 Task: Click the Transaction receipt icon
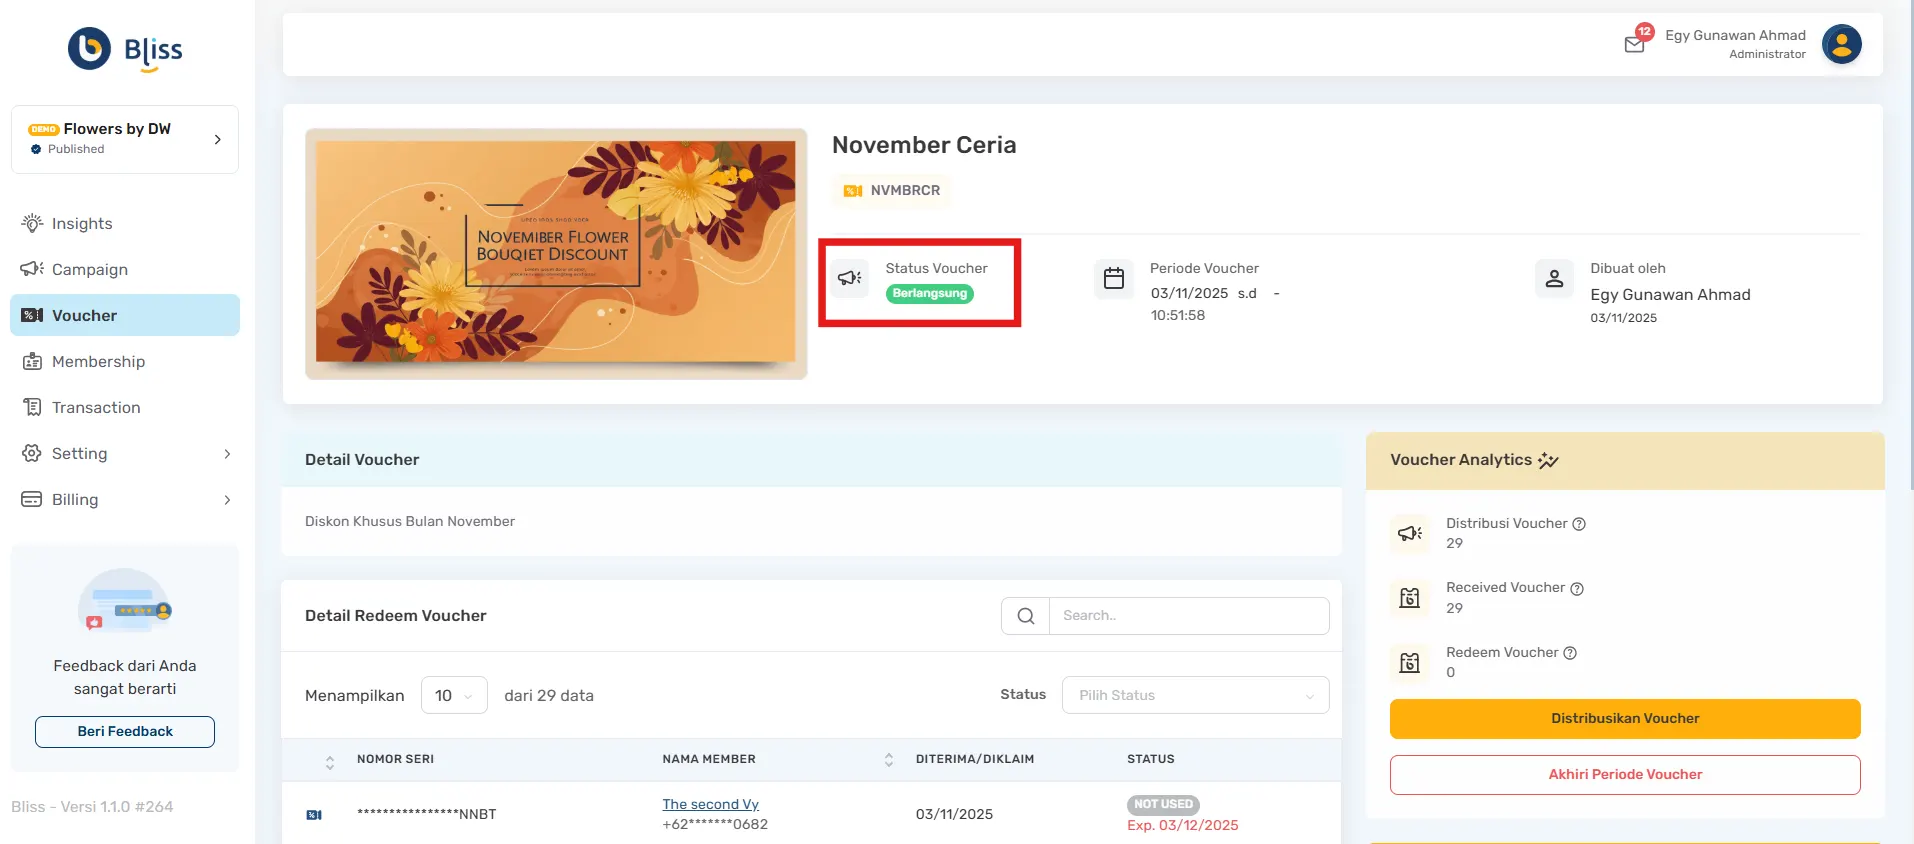point(32,407)
